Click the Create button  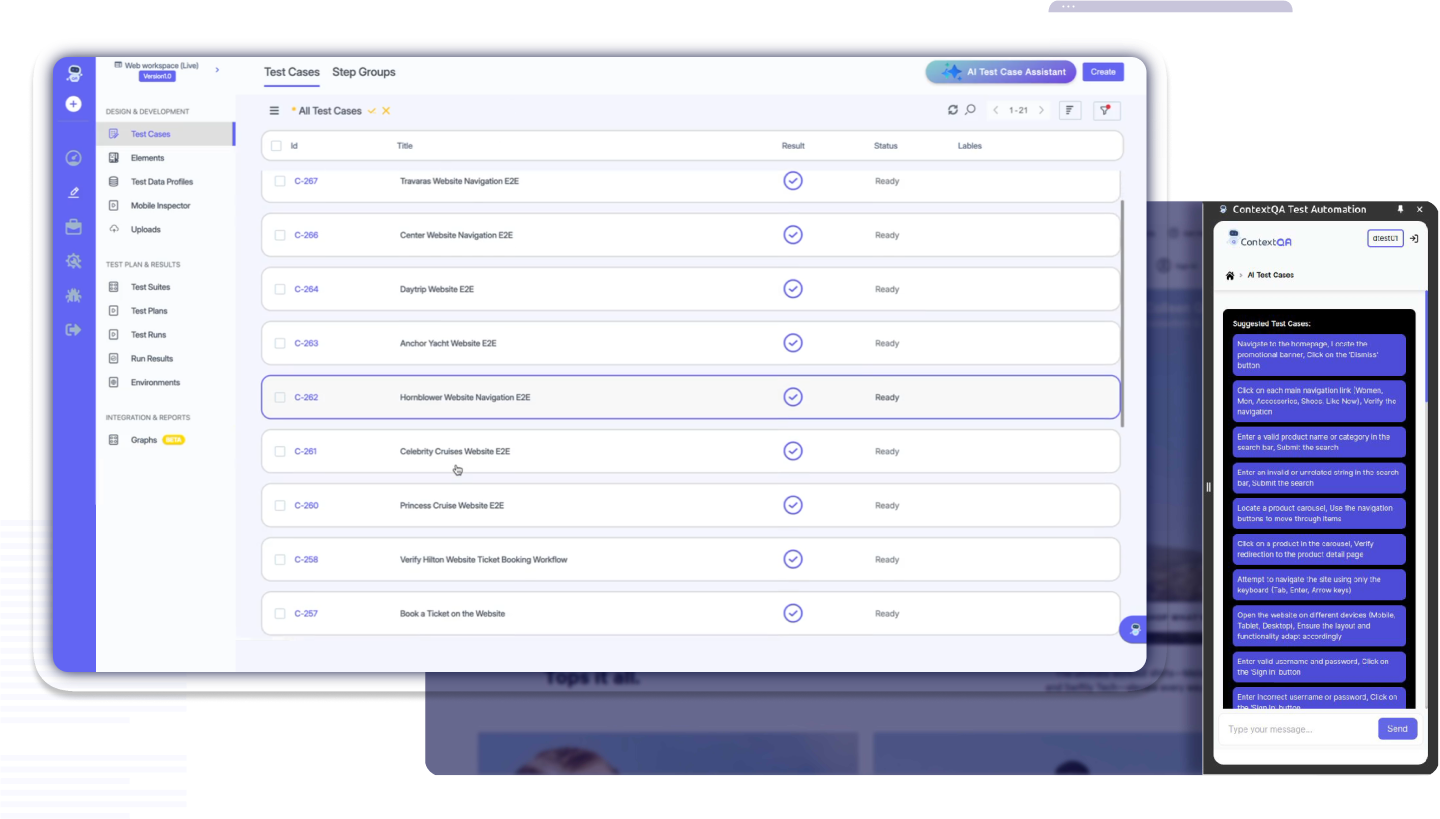click(1103, 72)
